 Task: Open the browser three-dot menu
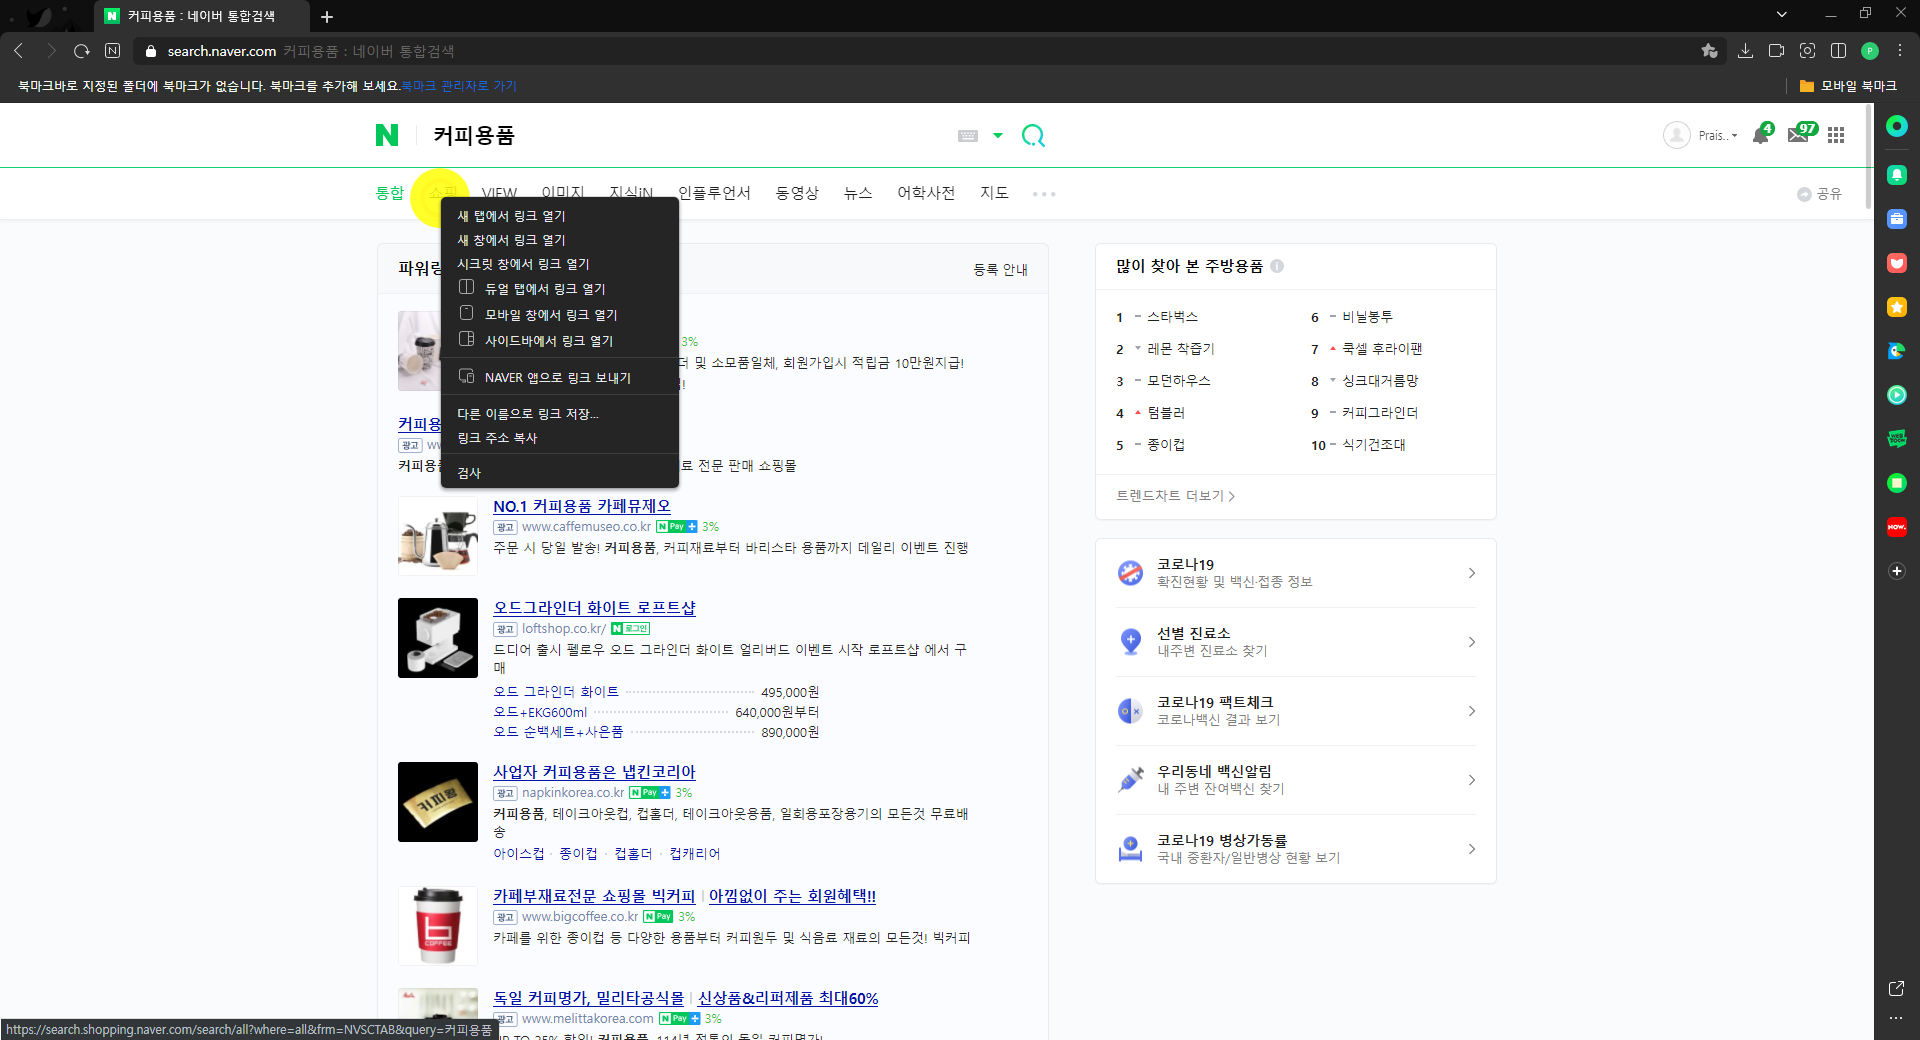[x=1900, y=51]
